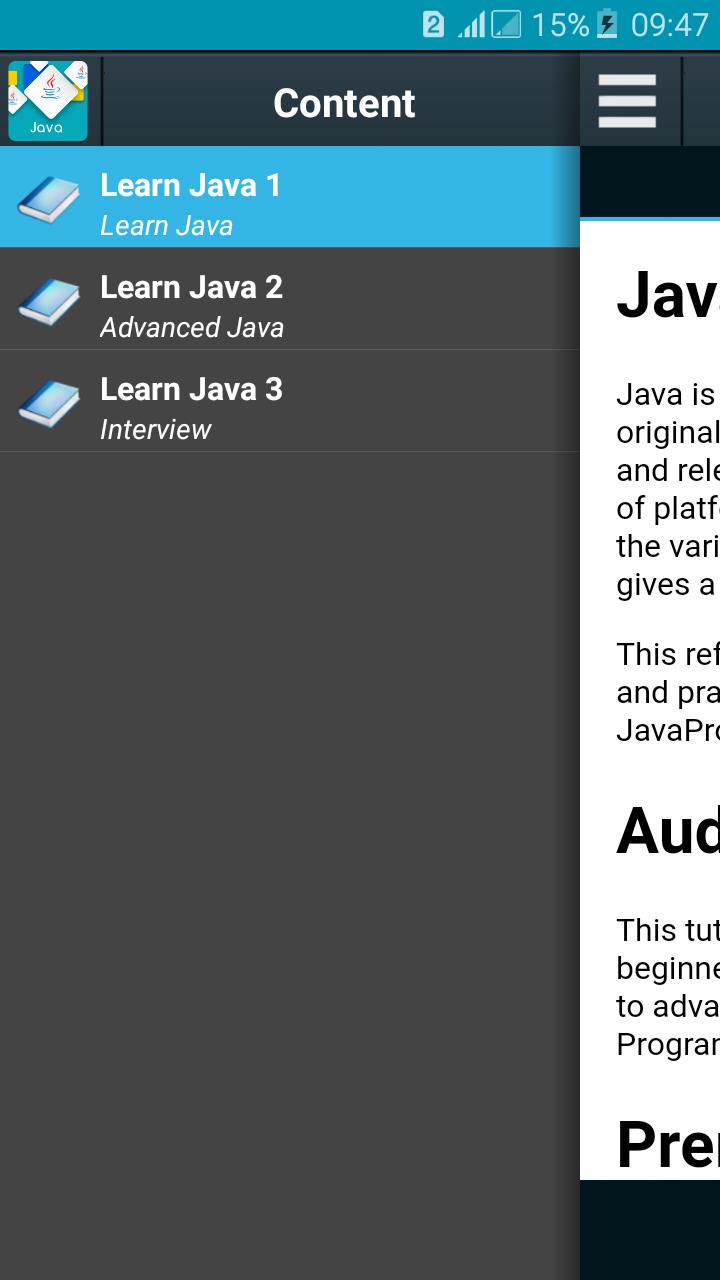
Task: Open the hamburger menu icon
Action: point(627,101)
